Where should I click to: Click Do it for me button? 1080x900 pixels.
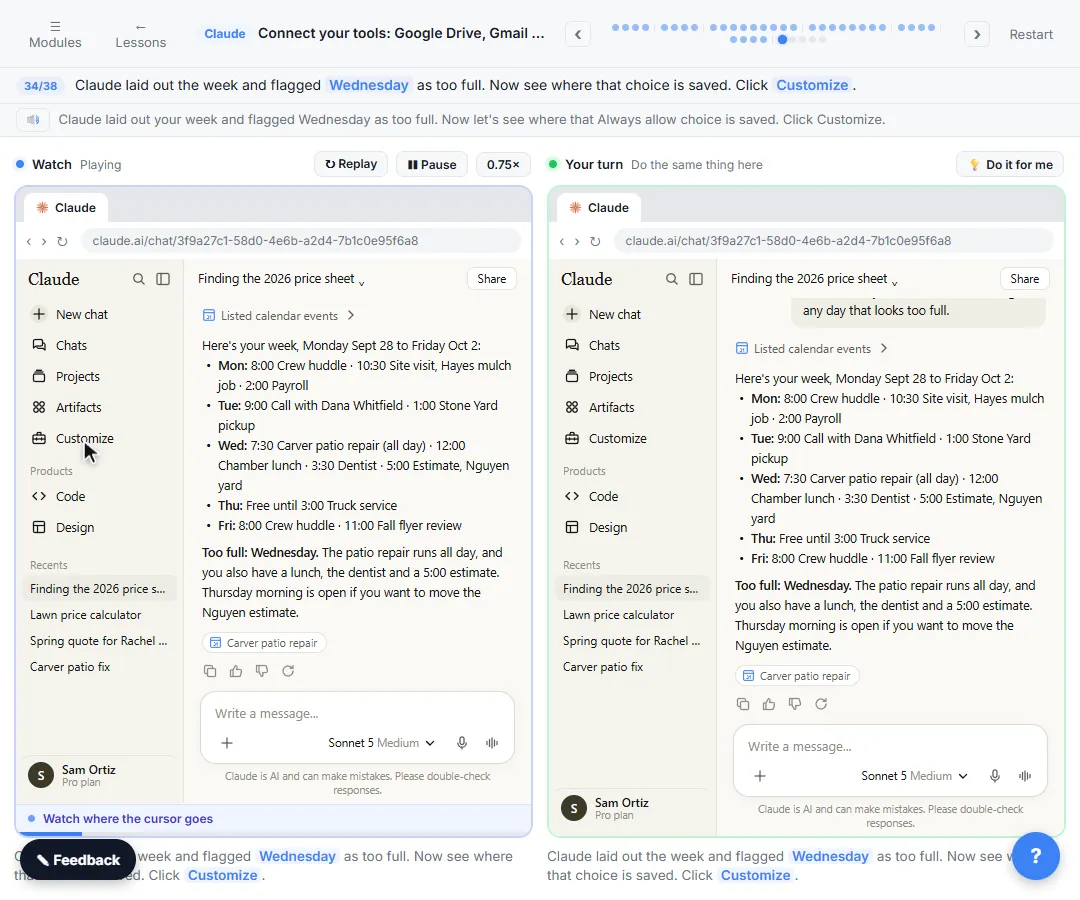pyautogui.click(x=1010, y=165)
